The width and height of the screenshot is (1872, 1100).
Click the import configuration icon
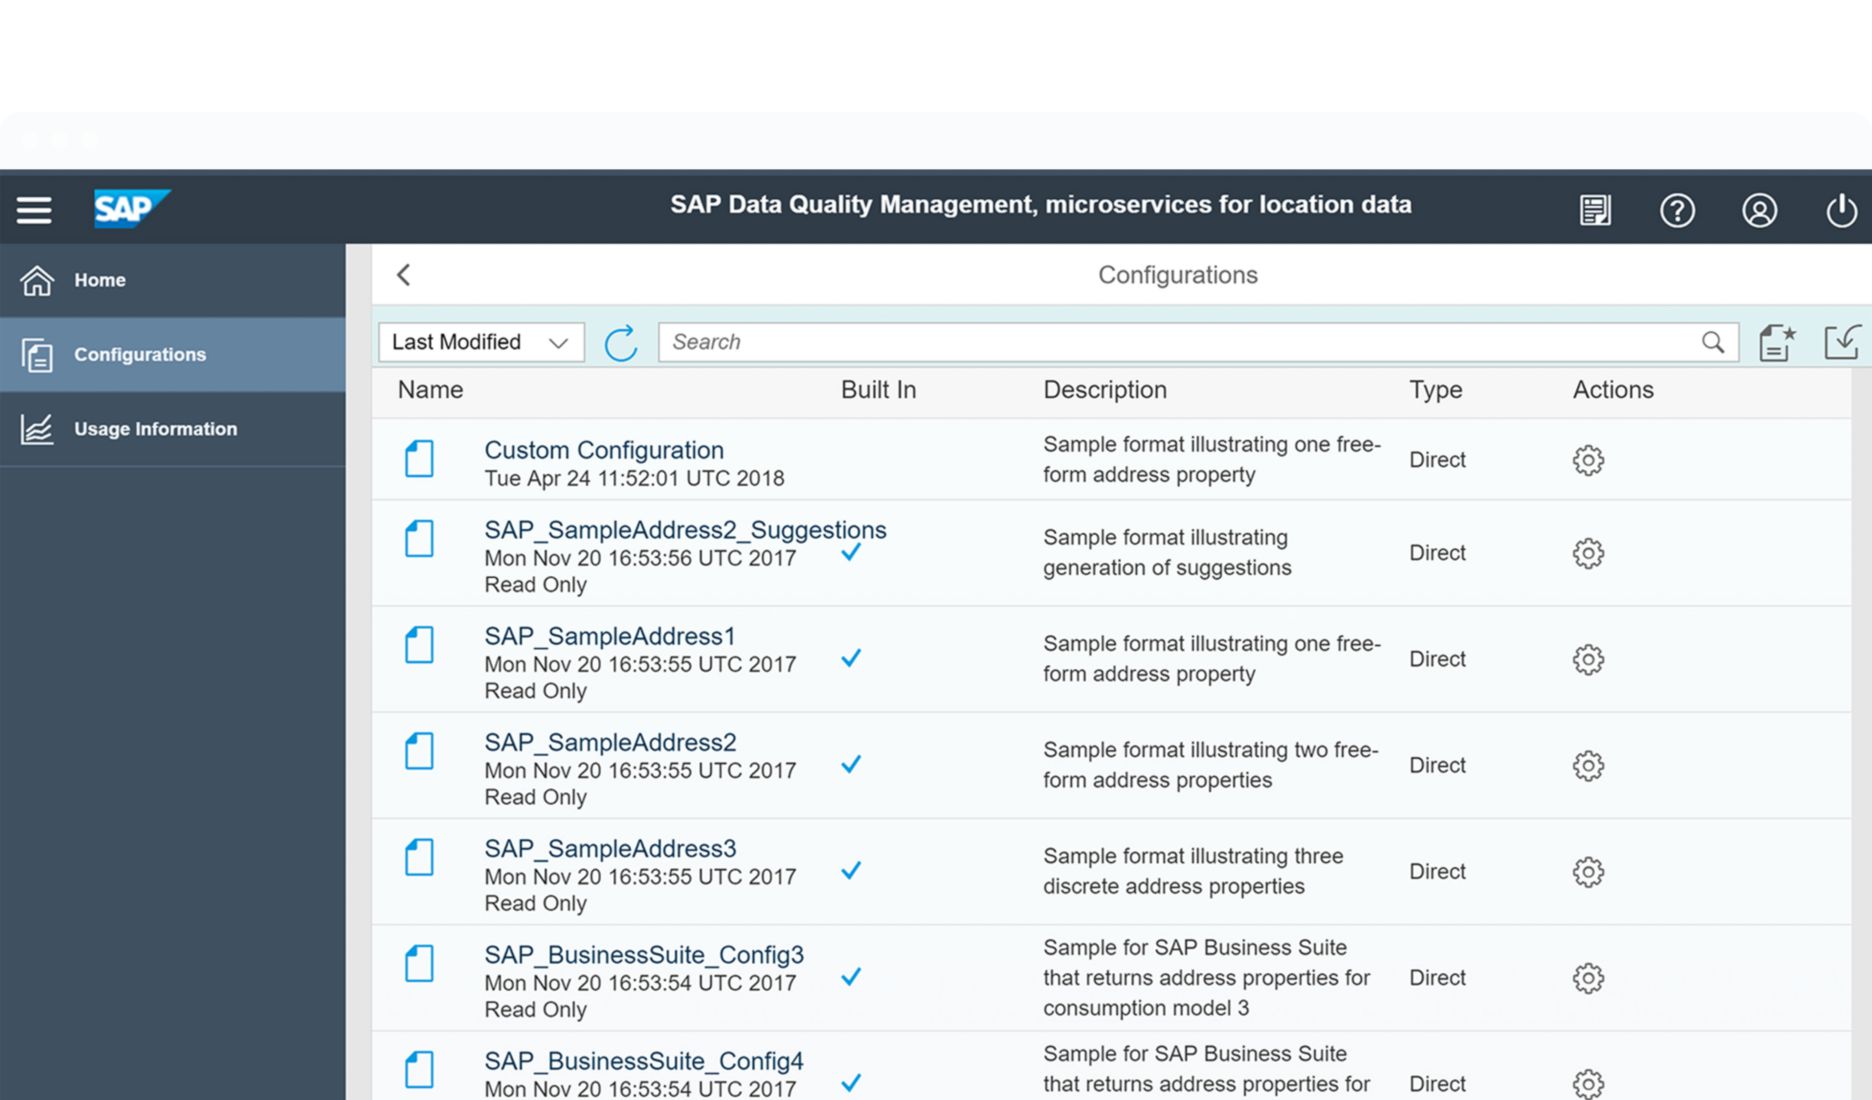1841,343
